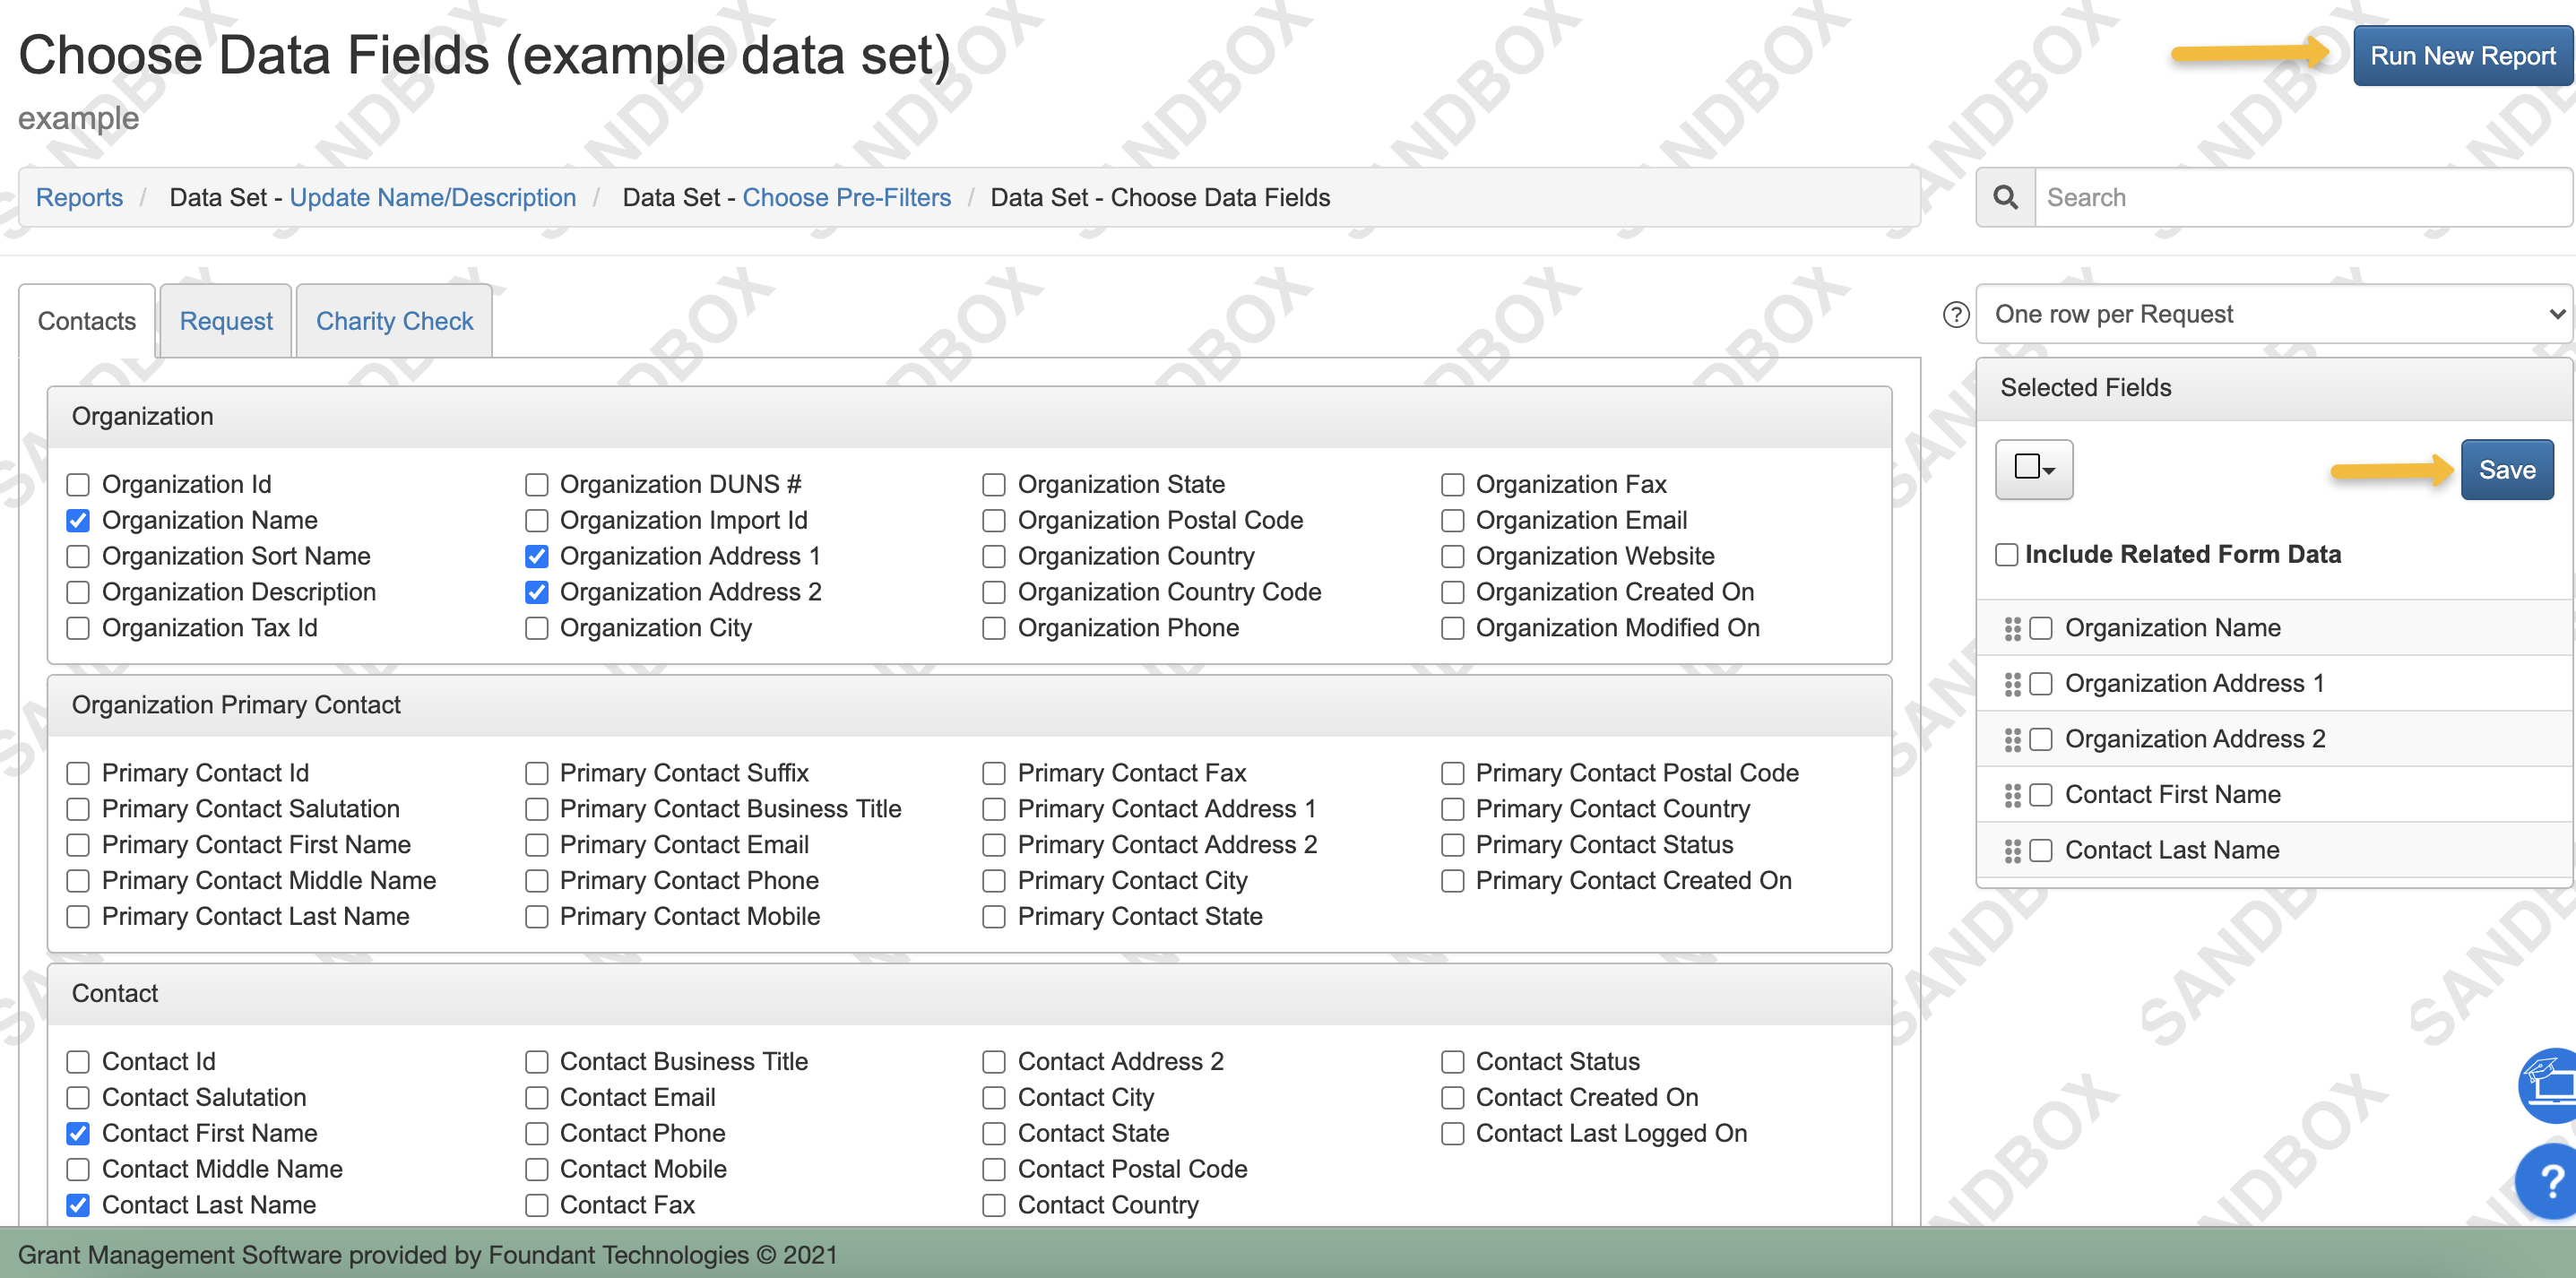
Task: Uncheck Organization Address 1 in the field list
Action: click(537, 557)
